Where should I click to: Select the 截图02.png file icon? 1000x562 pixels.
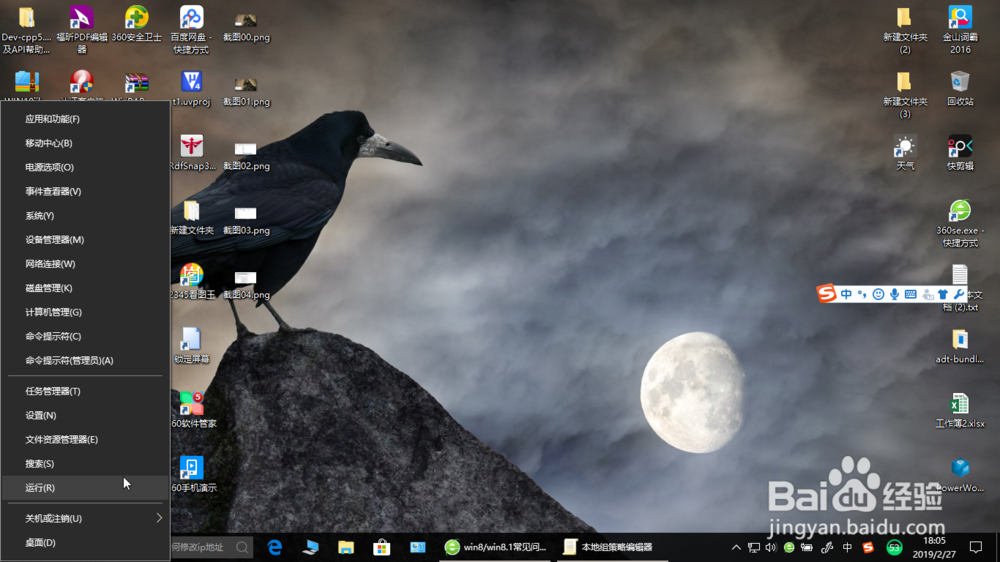point(246,155)
